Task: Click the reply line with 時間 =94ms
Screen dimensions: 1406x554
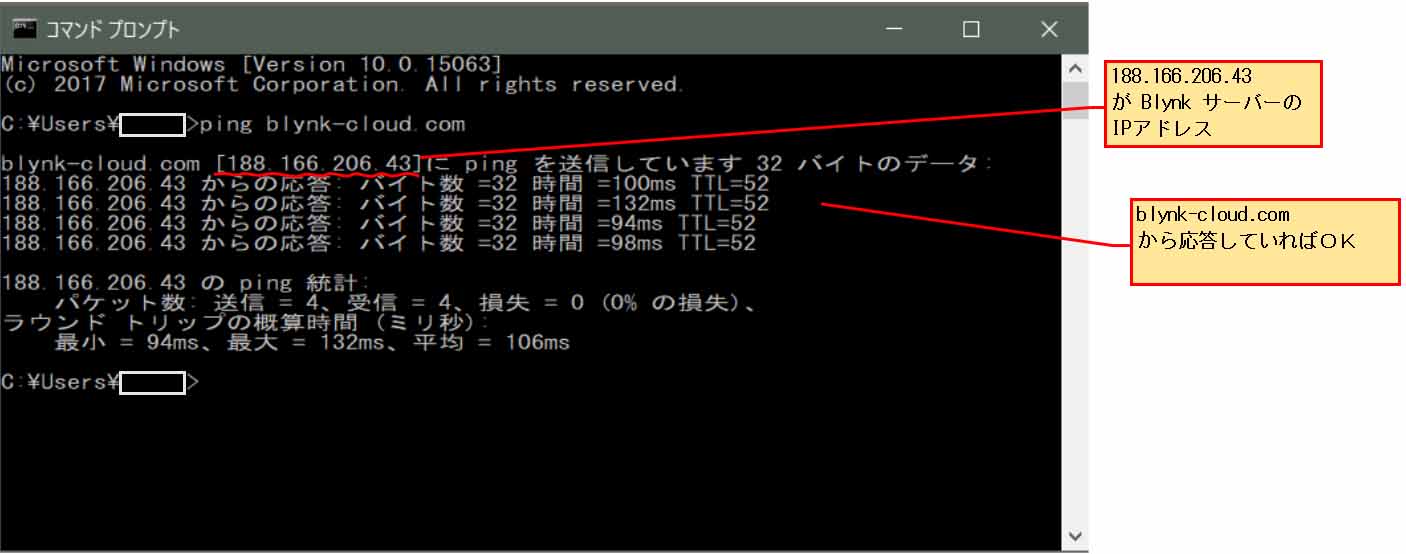Action: coord(379,223)
